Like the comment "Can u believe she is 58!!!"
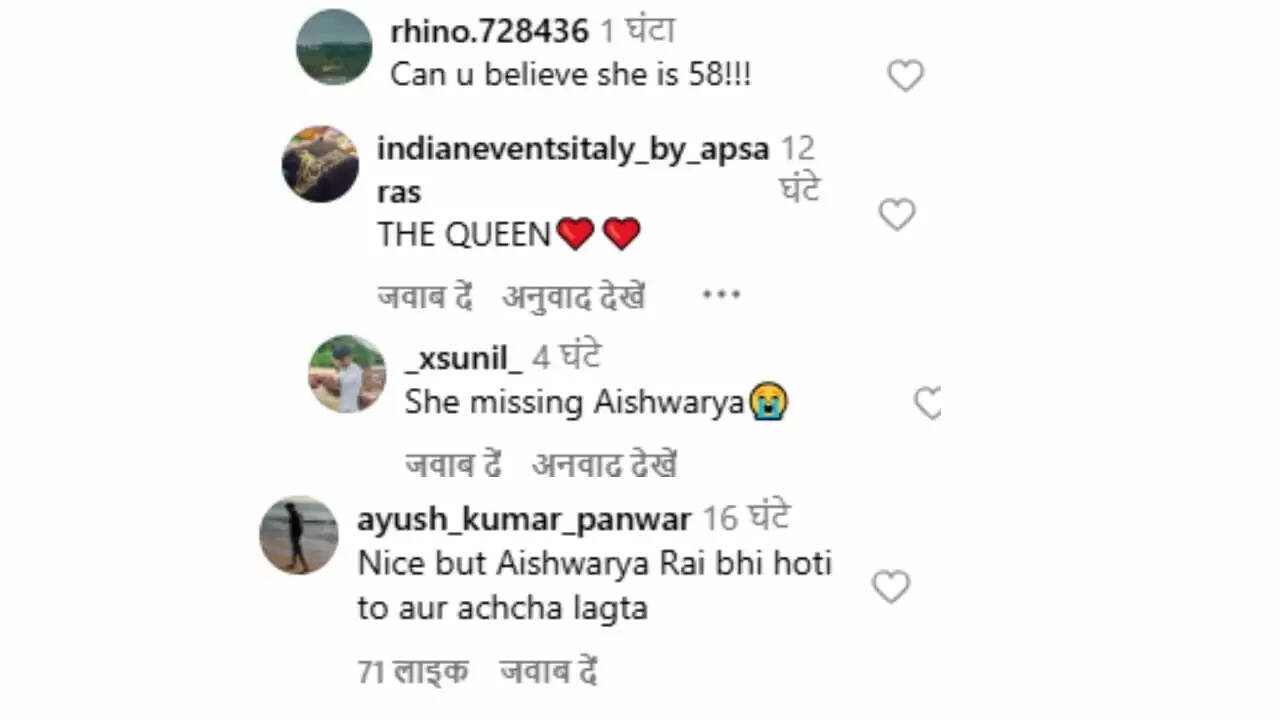The width and height of the screenshot is (1280, 720). pos(905,76)
